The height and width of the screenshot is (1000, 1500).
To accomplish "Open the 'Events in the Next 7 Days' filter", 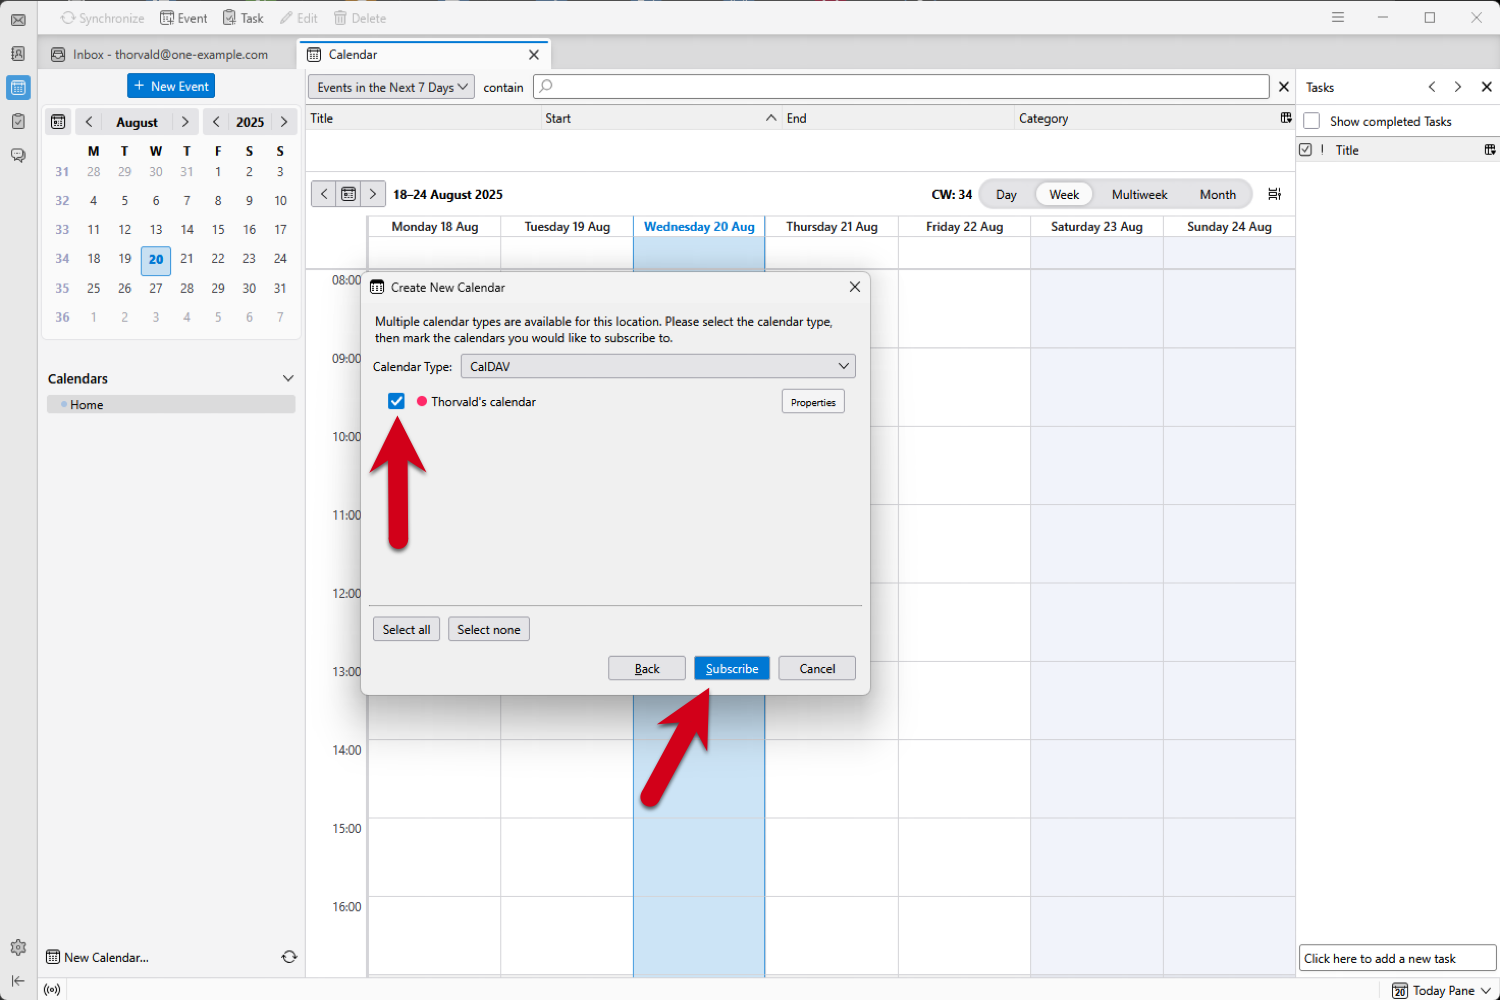I will (x=390, y=87).
